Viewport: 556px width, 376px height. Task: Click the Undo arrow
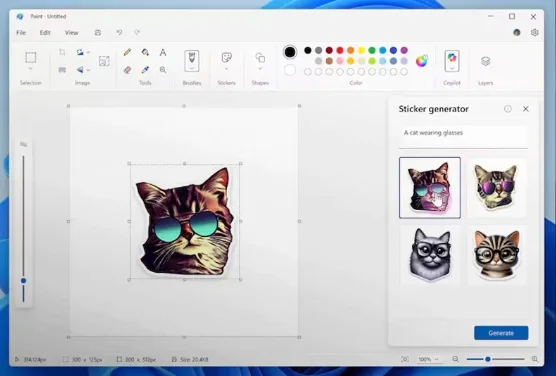coord(119,33)
